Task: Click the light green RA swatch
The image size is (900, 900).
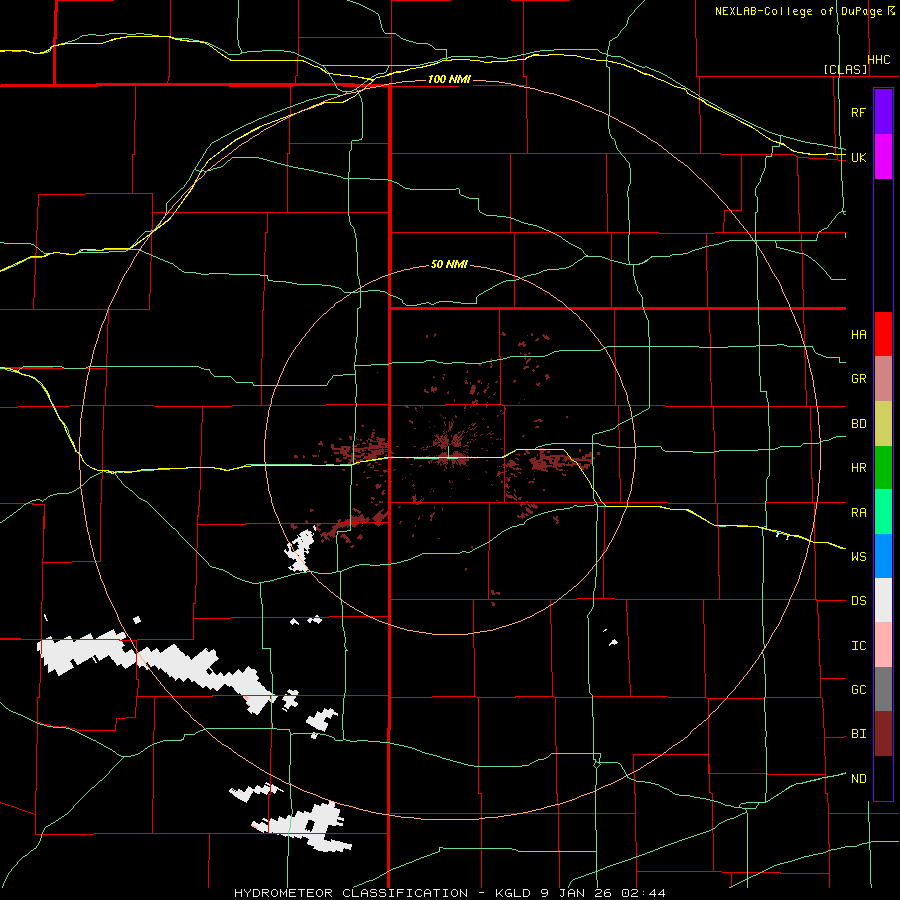Action: [x=883, y=511]
